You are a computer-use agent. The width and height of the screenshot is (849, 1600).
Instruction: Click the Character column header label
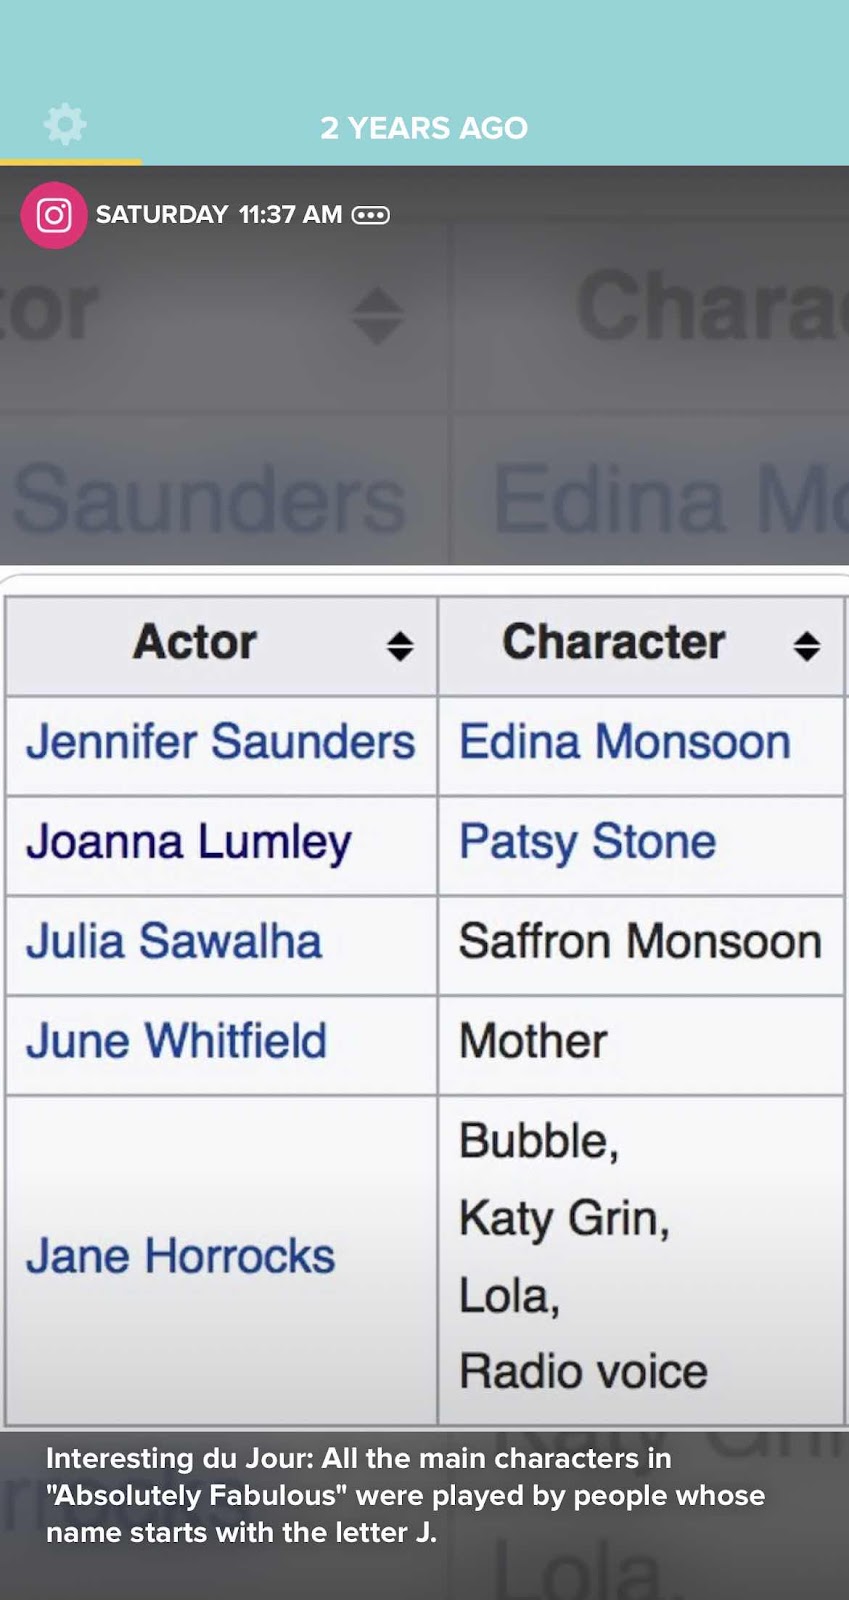[614, 642]
